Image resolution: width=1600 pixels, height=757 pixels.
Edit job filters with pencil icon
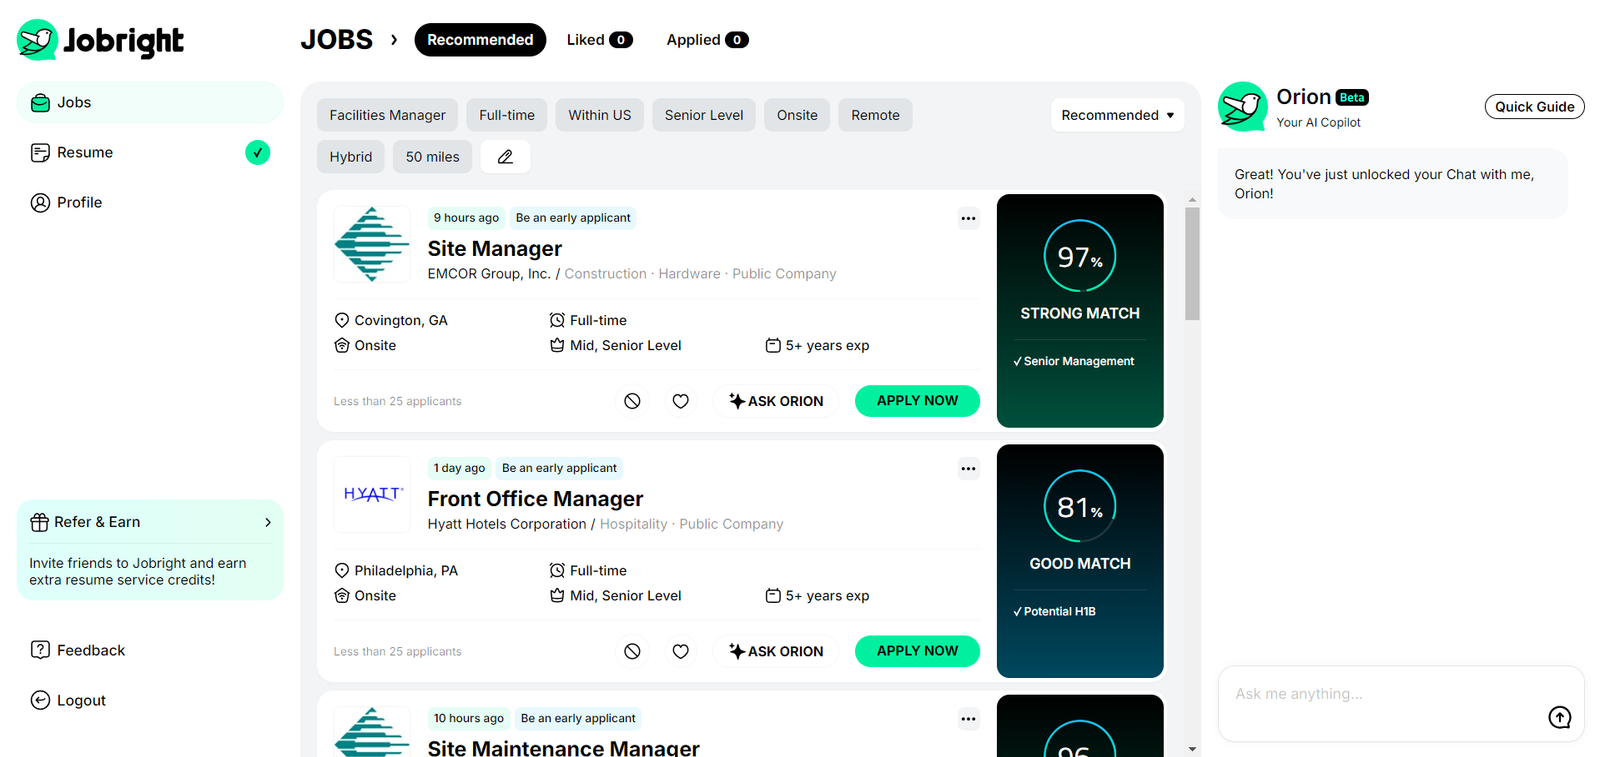(x=505, y=157)
